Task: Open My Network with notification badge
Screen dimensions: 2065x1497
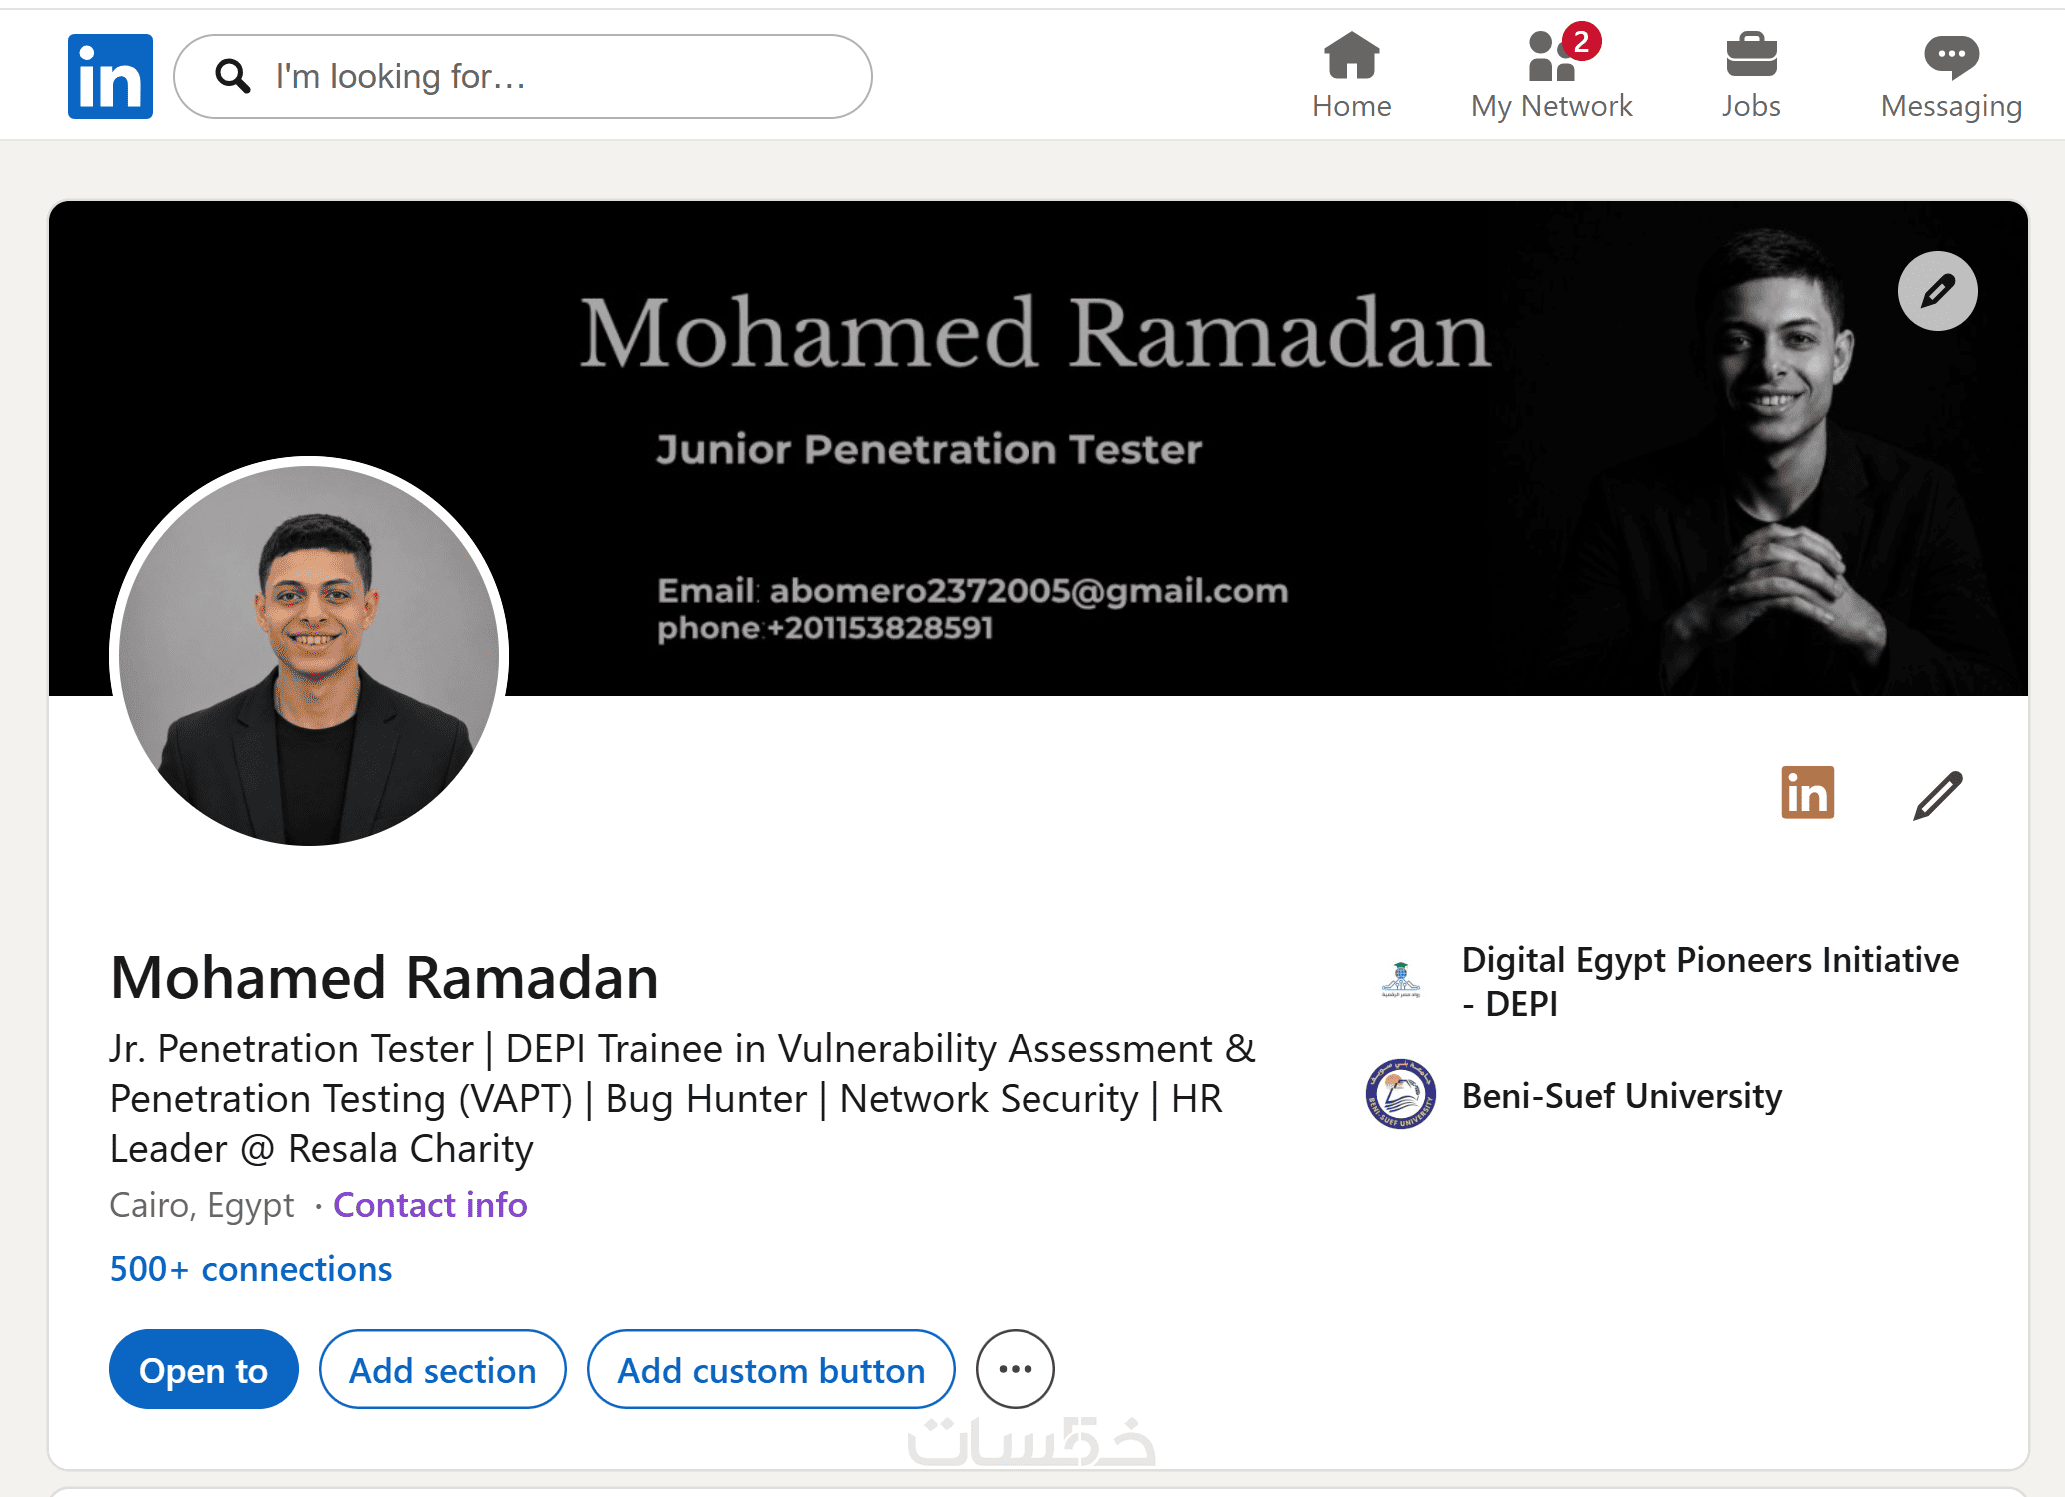Action: point(1551,73)
